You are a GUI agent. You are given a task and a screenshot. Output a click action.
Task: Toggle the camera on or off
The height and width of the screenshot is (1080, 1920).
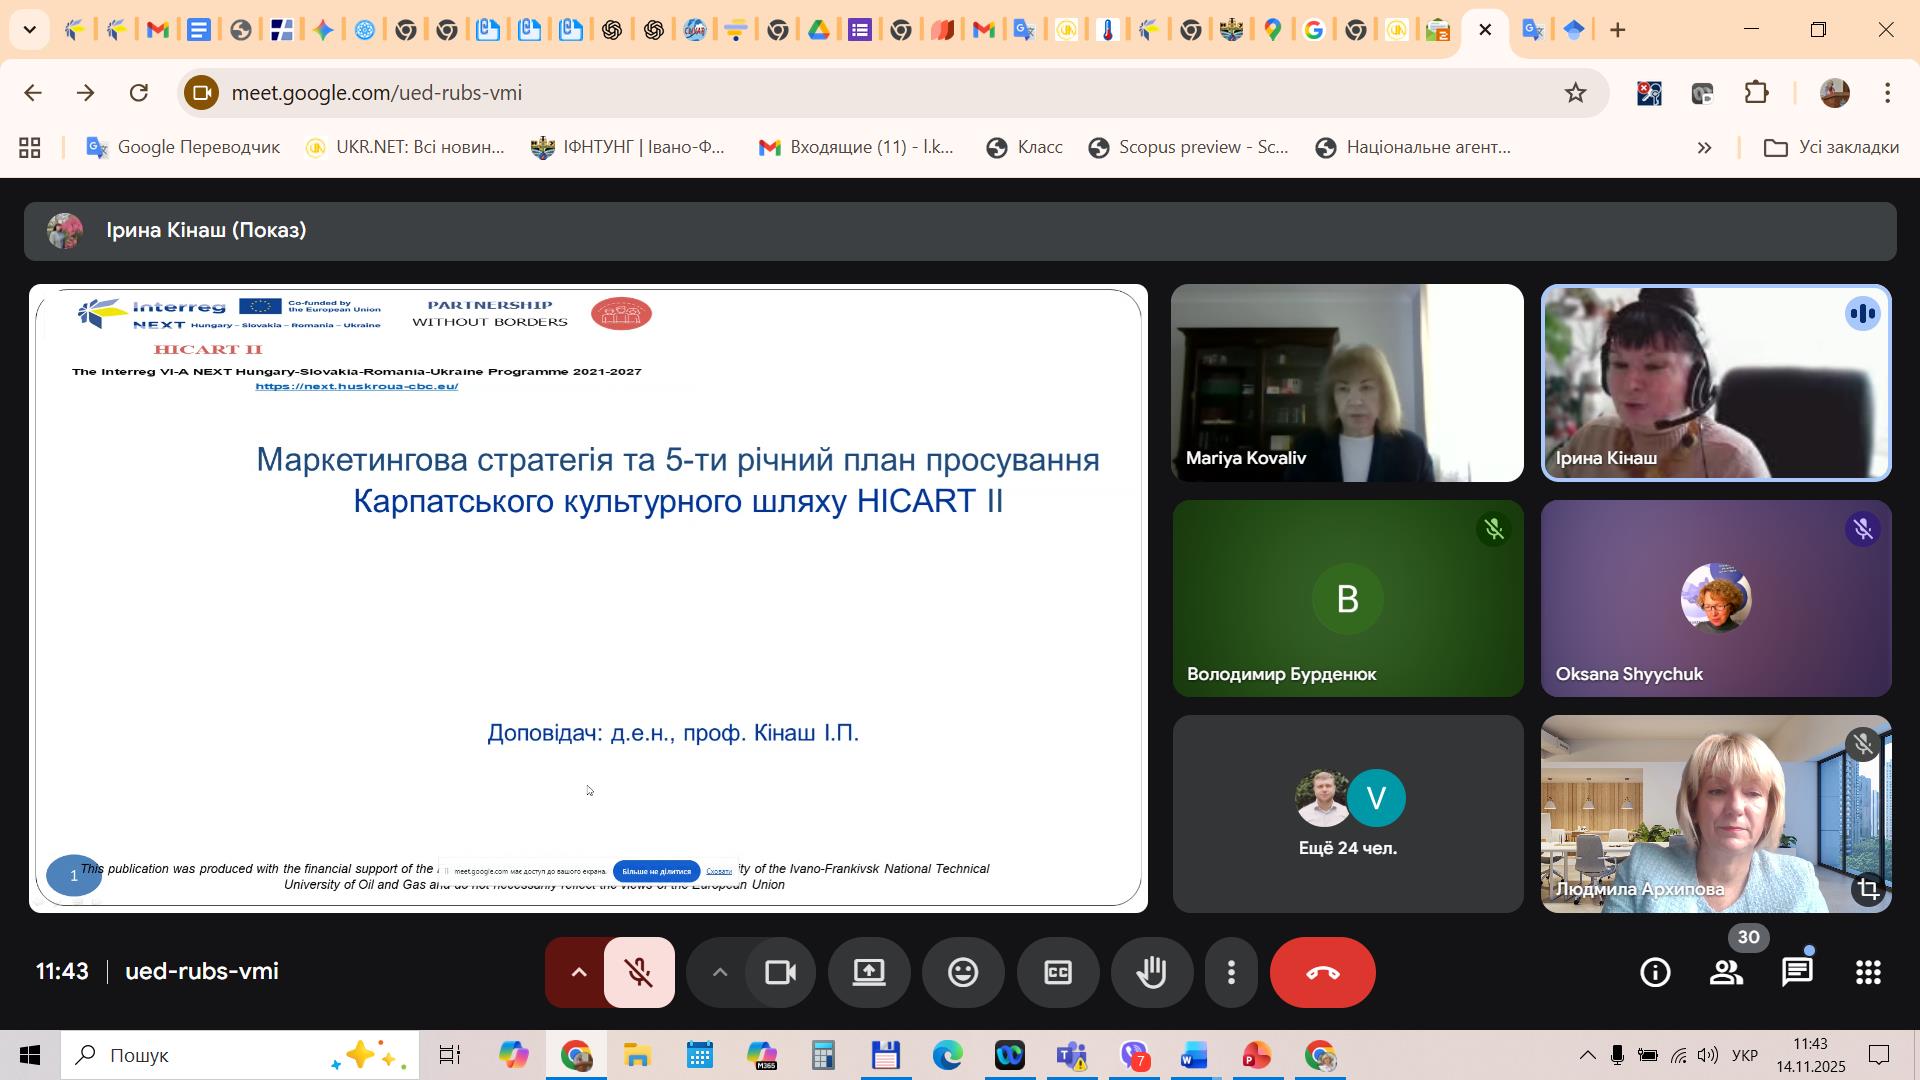[x=780, y=973]
